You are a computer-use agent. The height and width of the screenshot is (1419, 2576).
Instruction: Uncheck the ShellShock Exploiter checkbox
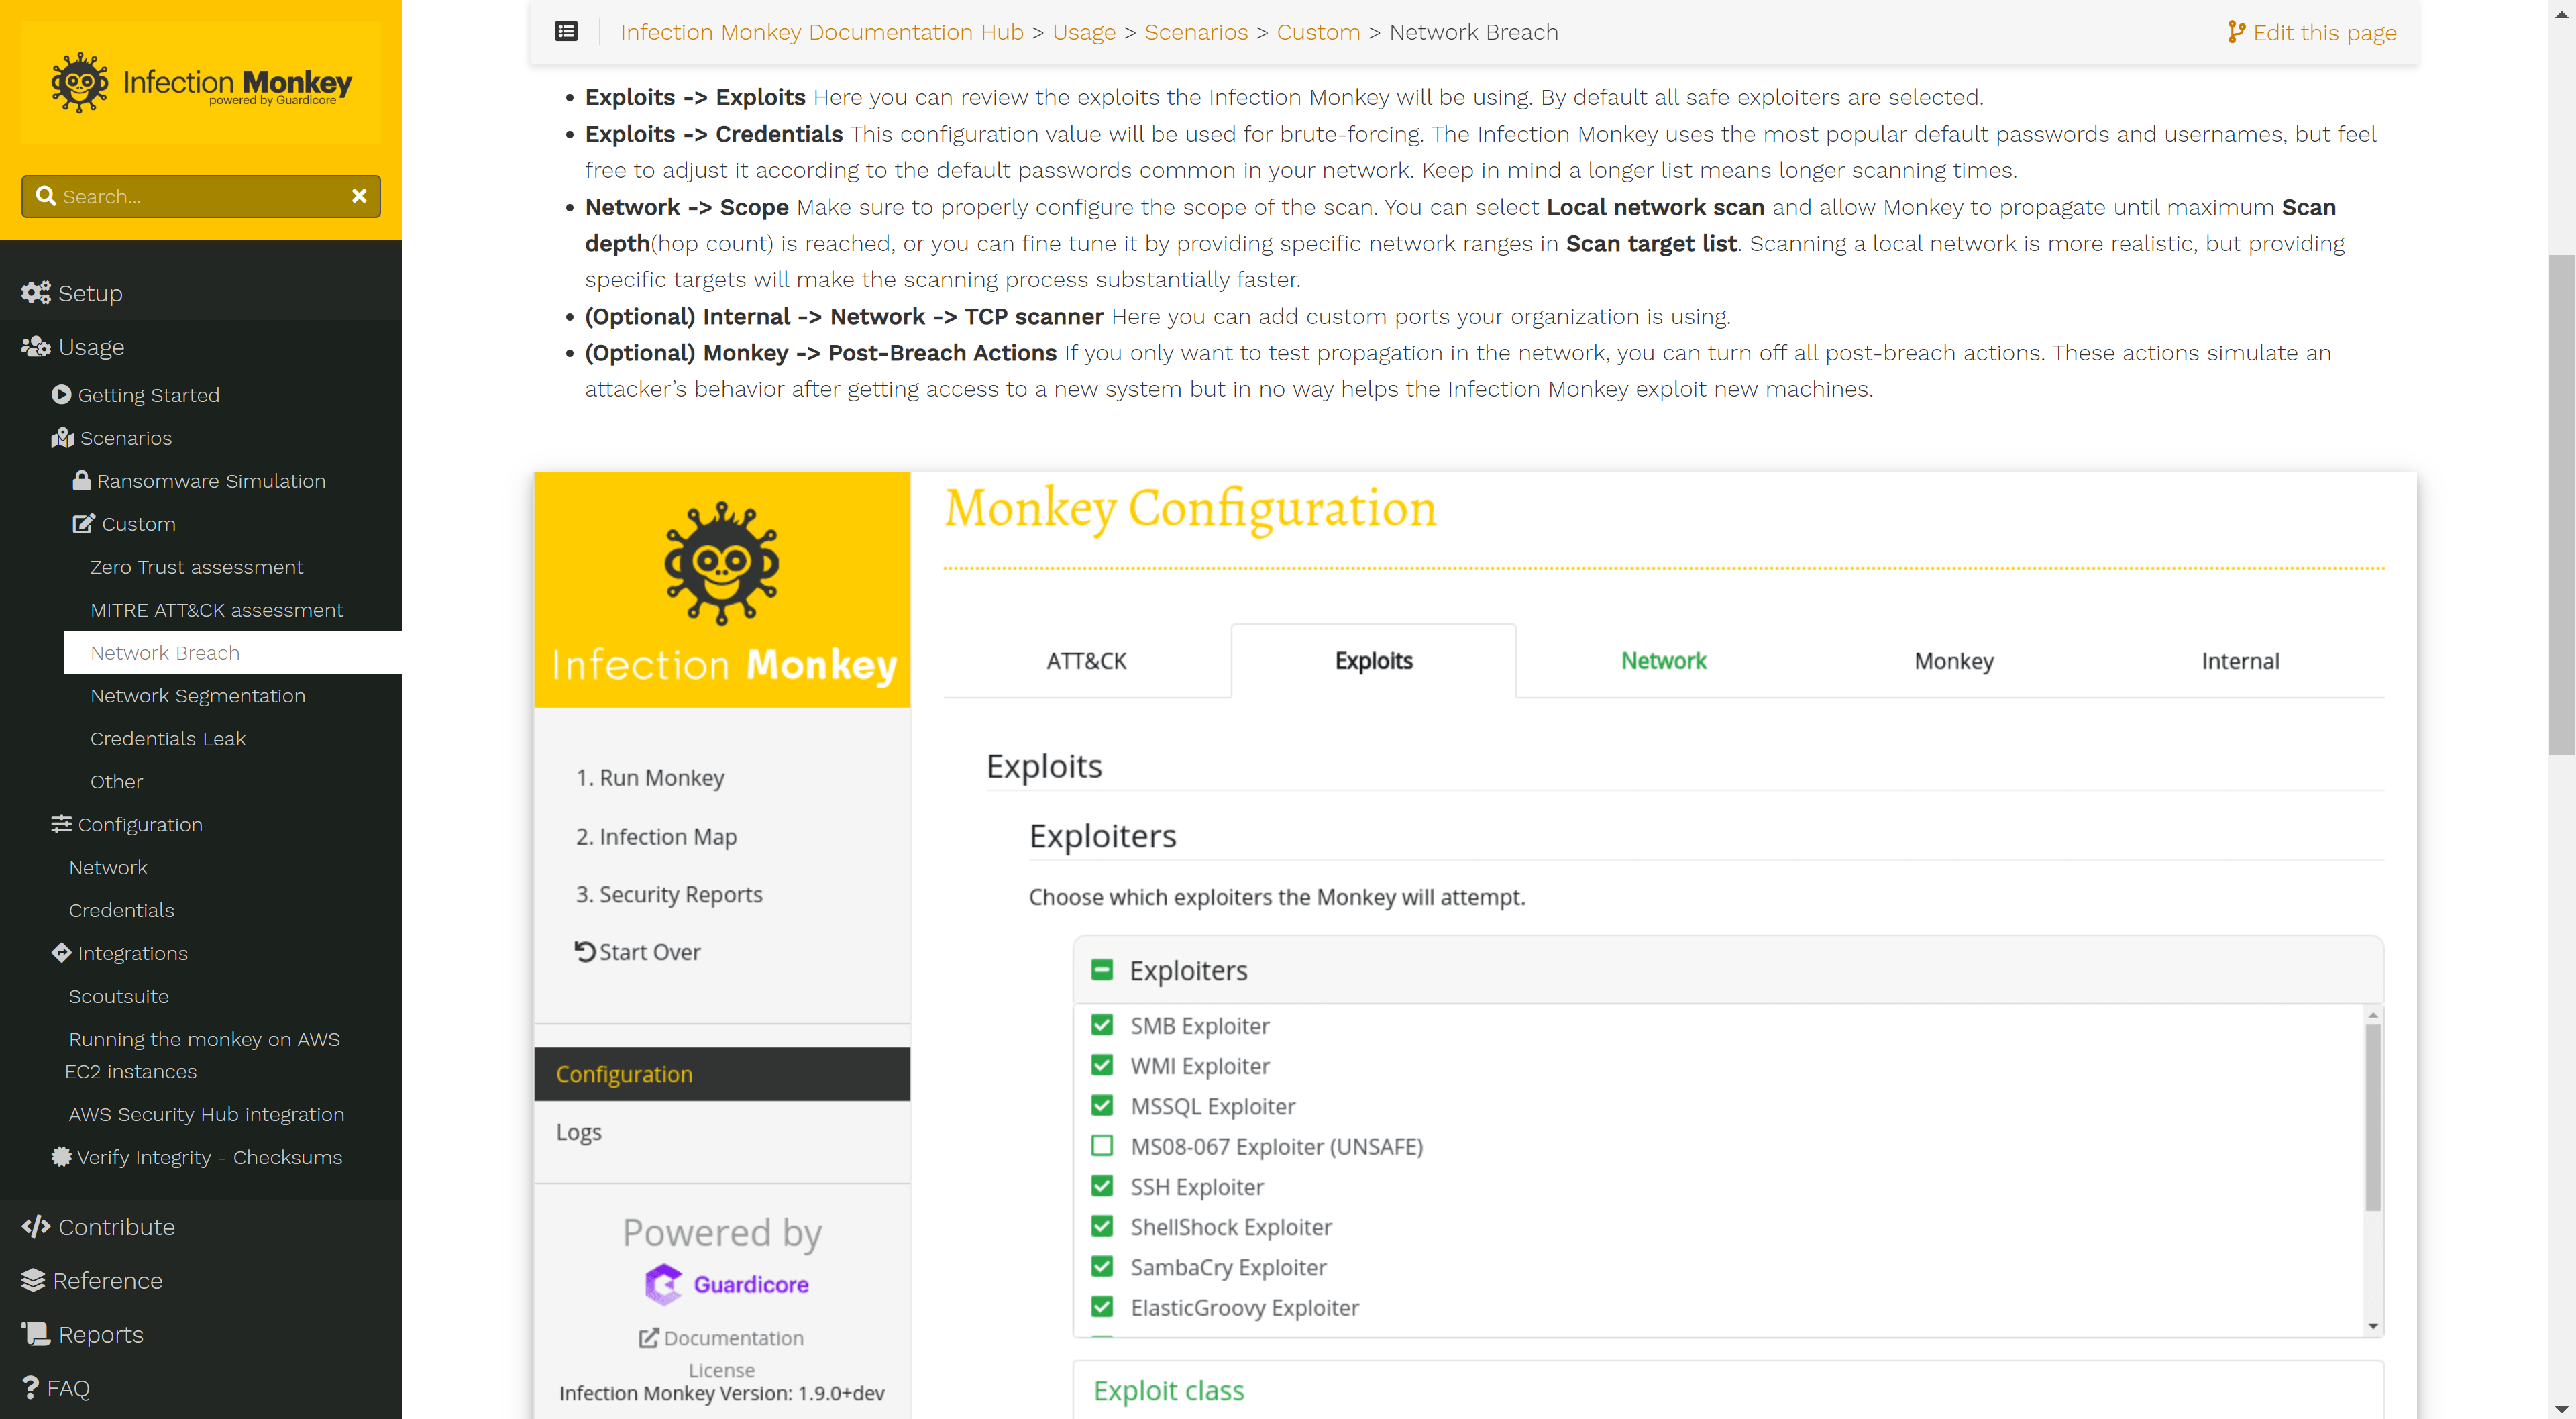pos(1102,1226)
